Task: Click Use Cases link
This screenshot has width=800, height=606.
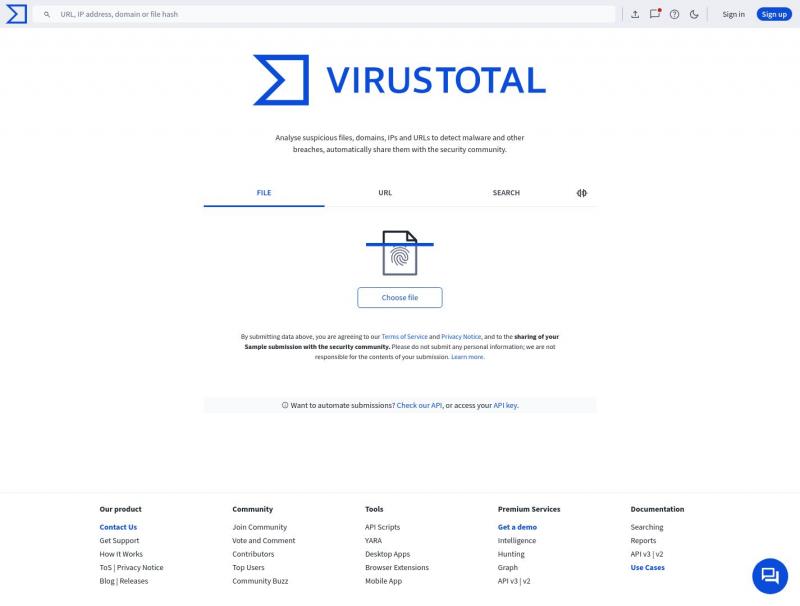Action: (647, 568)
